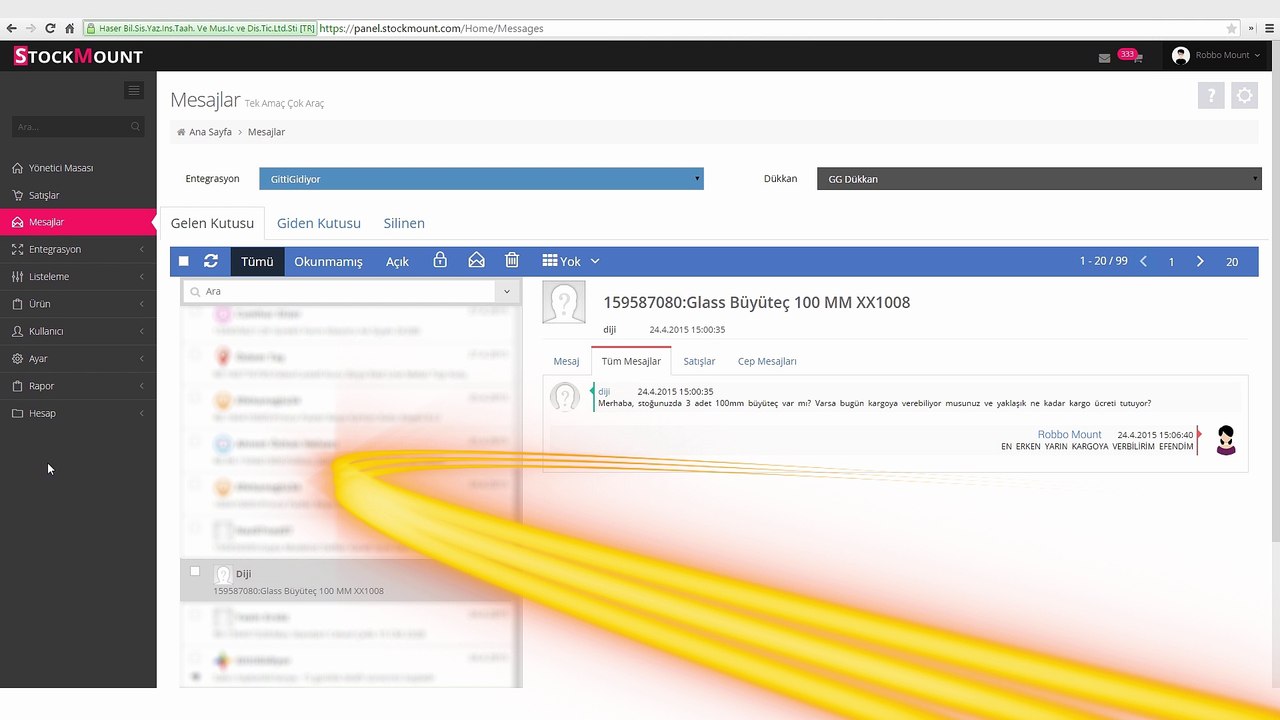Expand the Rapor sidebar menu
Viewport: 1280px width, 720px height.
pos(78,386)
